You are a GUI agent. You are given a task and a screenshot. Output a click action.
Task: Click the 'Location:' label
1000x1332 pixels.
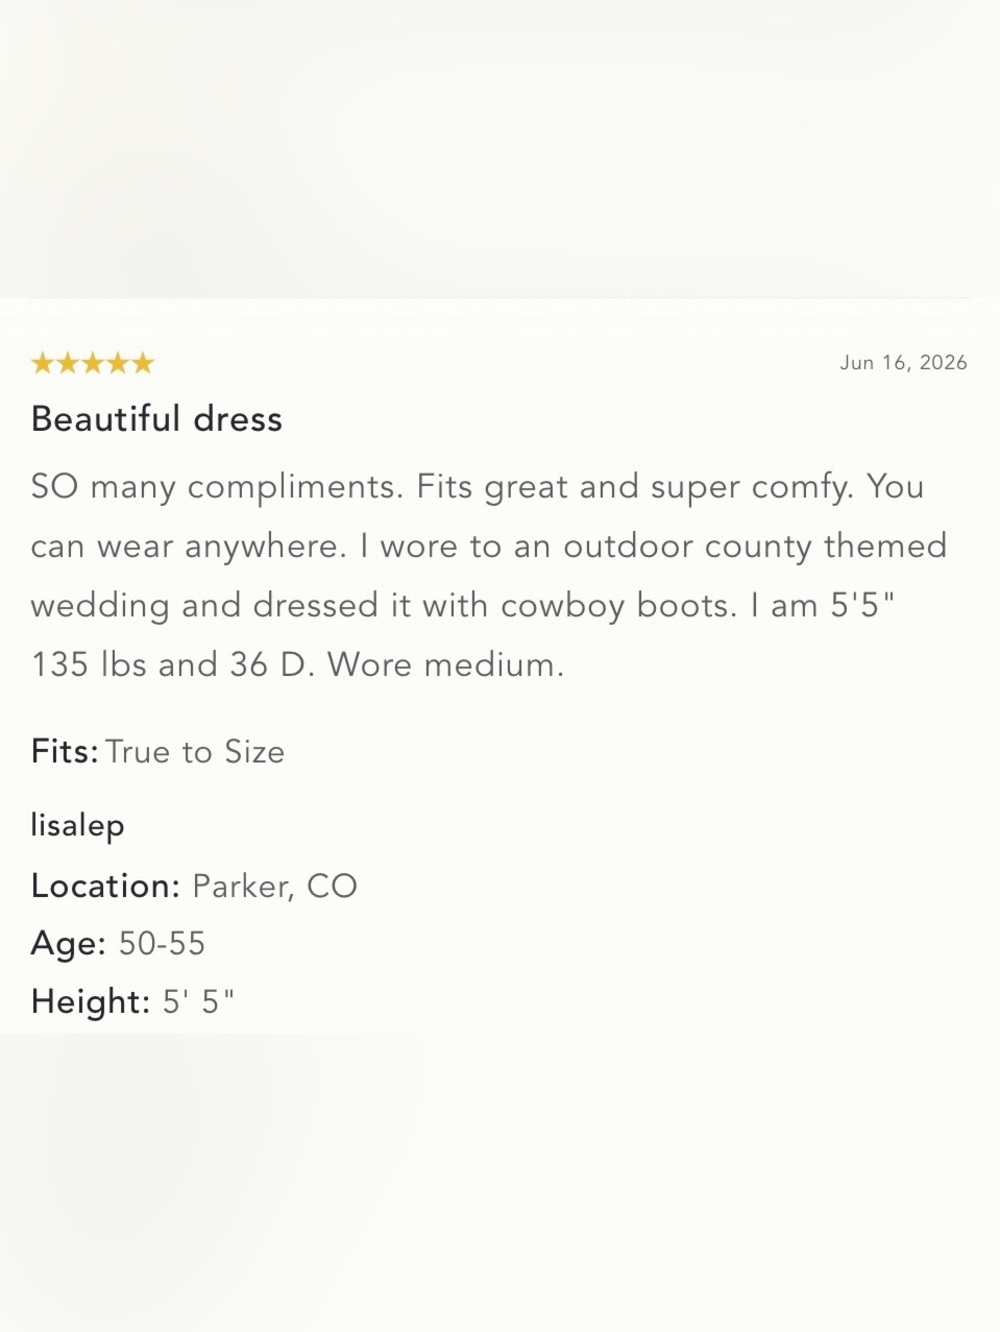click(106, 886)
